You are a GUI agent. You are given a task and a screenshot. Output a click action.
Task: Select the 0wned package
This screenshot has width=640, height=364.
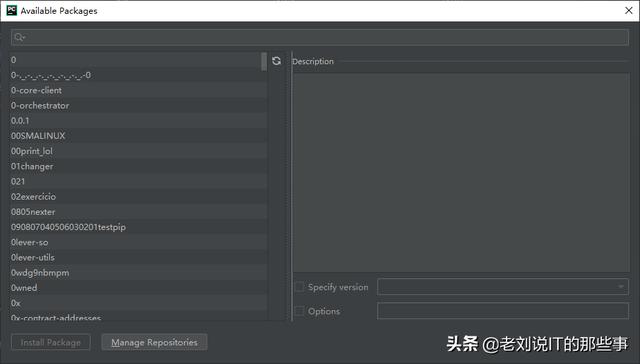pos(138,288)
